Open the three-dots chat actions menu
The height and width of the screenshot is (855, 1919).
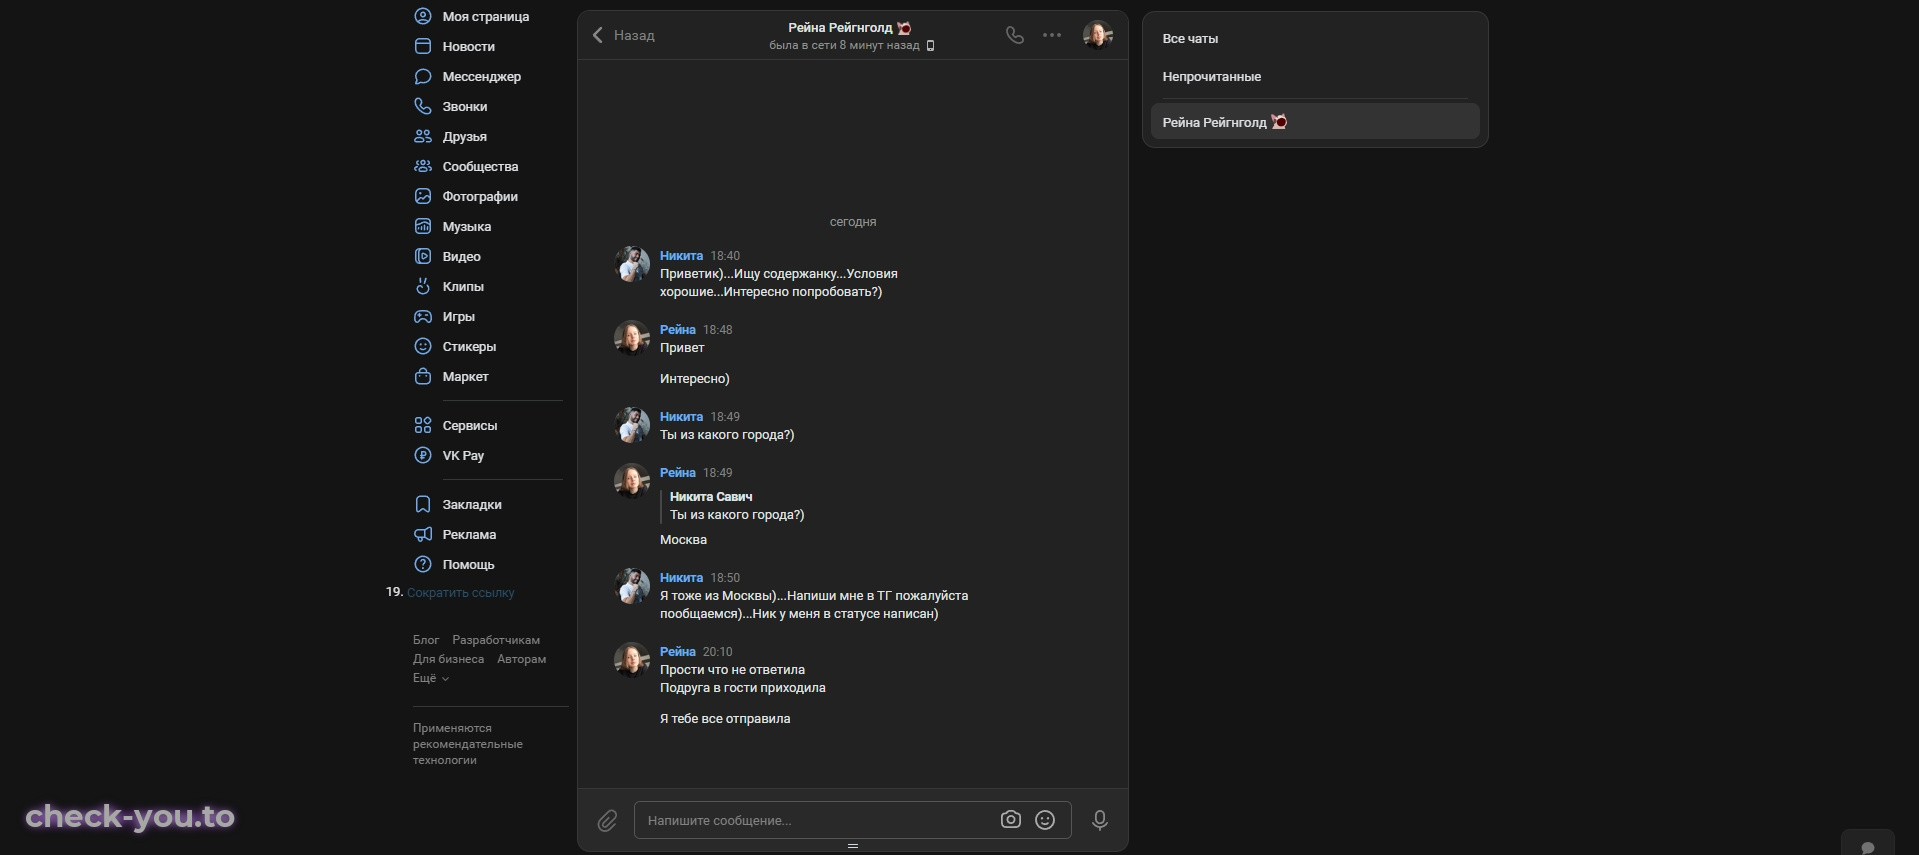[1052, 35]
